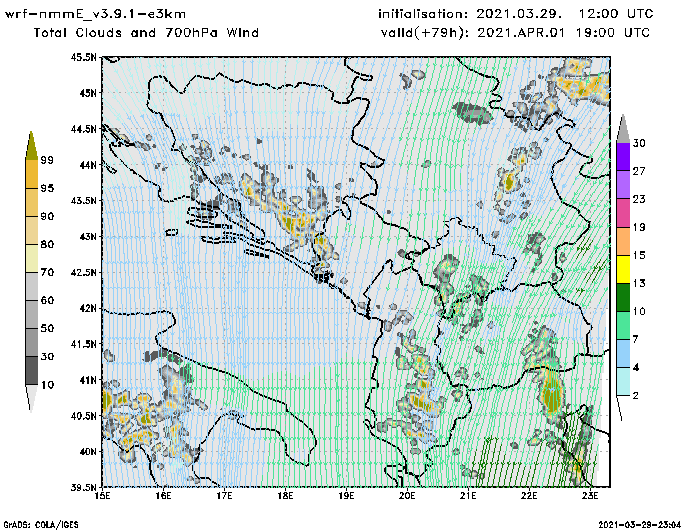The image size is (700, 530).
Task: Click the 41N latitude label
Action: pyautogui.click(x=88, y=380)
